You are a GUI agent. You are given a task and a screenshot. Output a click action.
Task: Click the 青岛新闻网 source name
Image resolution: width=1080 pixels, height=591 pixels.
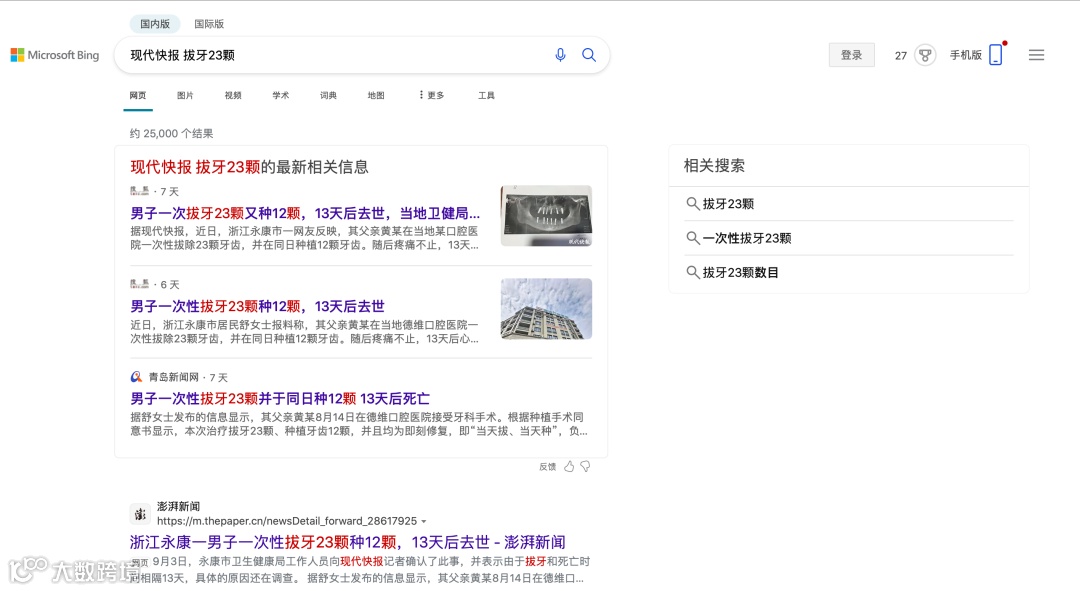[174, 377]
